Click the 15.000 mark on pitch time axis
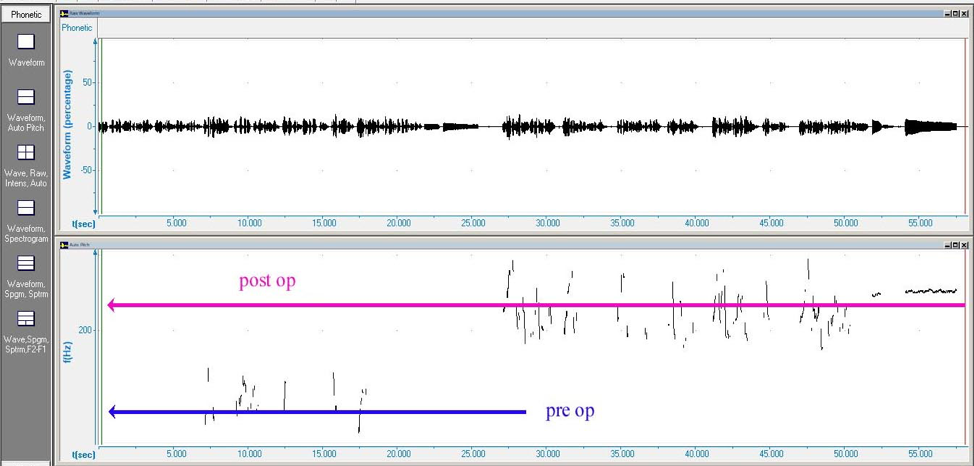Viewport: 974px width, 466px height. [324, 454]
